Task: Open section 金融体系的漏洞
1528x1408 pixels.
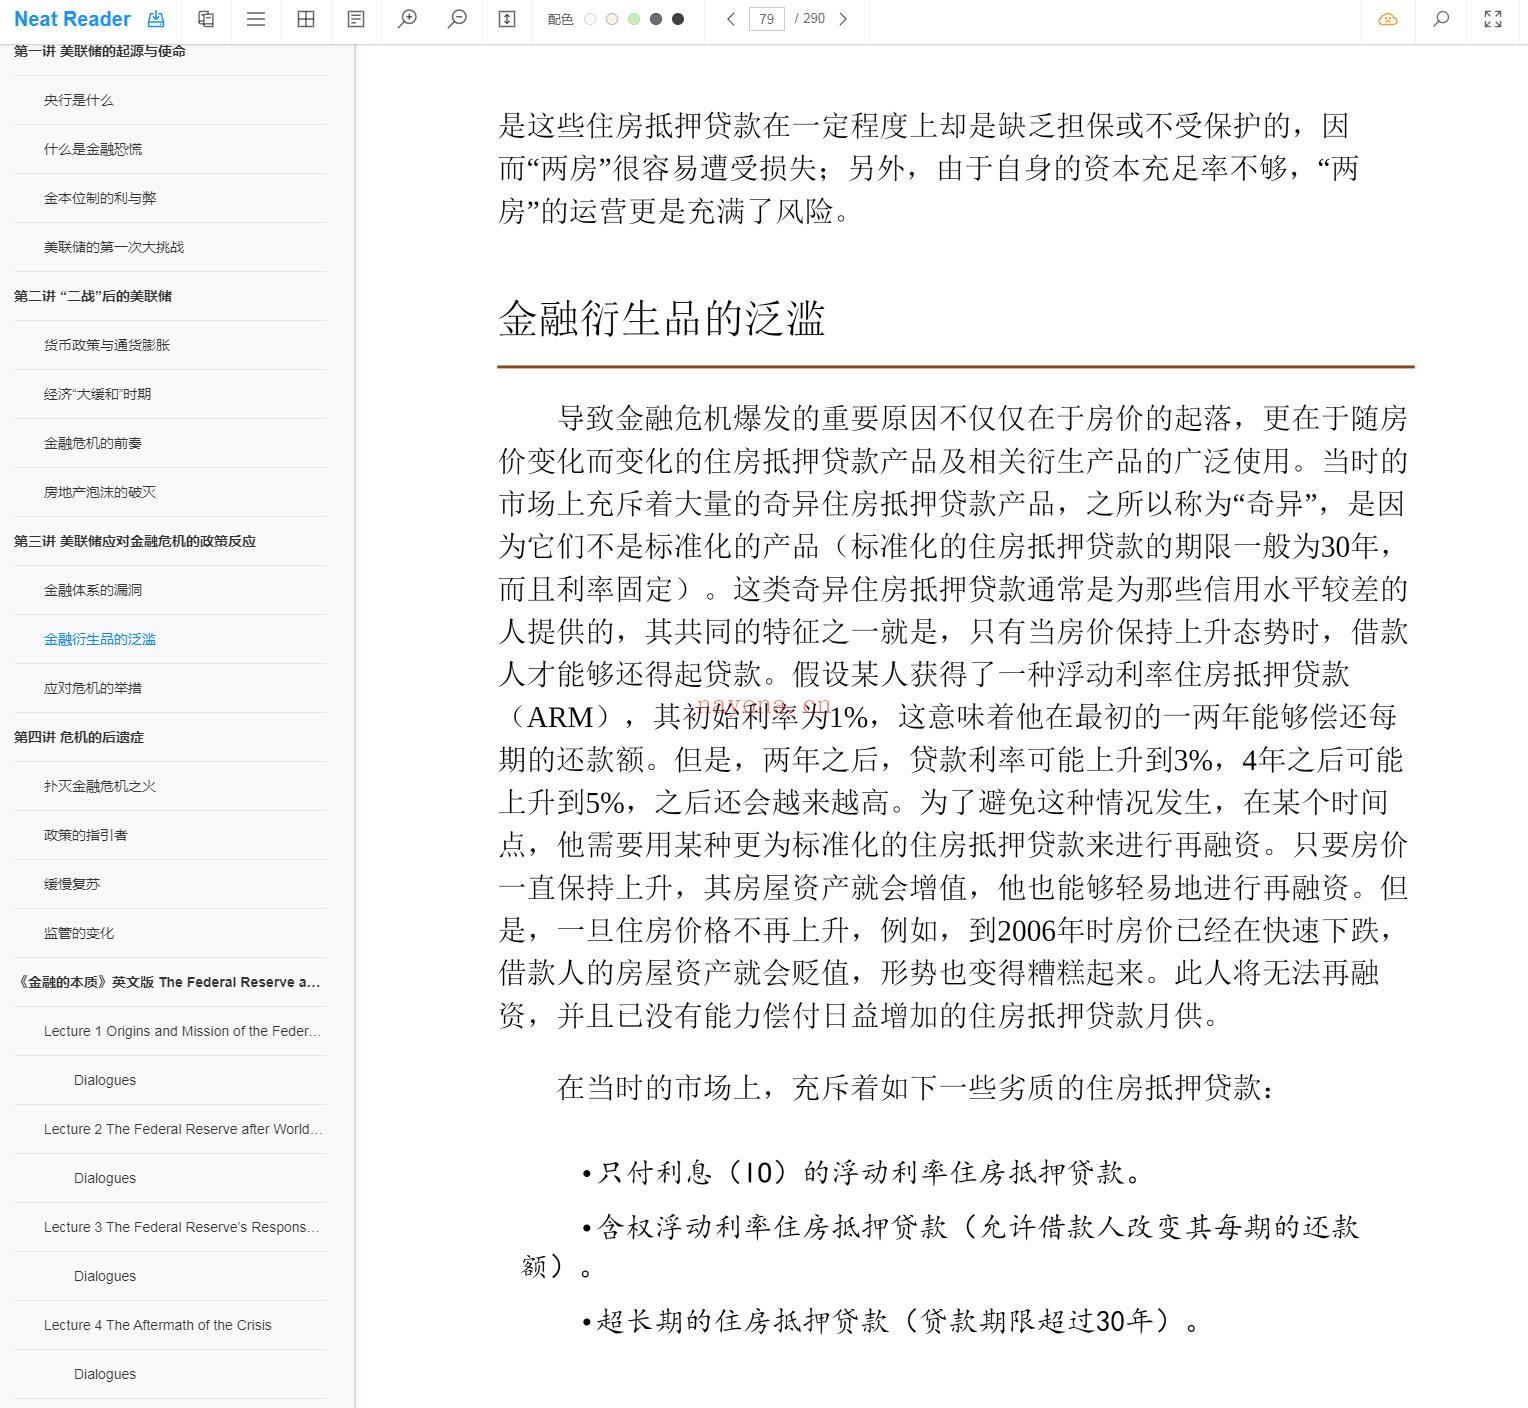Action: pos(93,590)
